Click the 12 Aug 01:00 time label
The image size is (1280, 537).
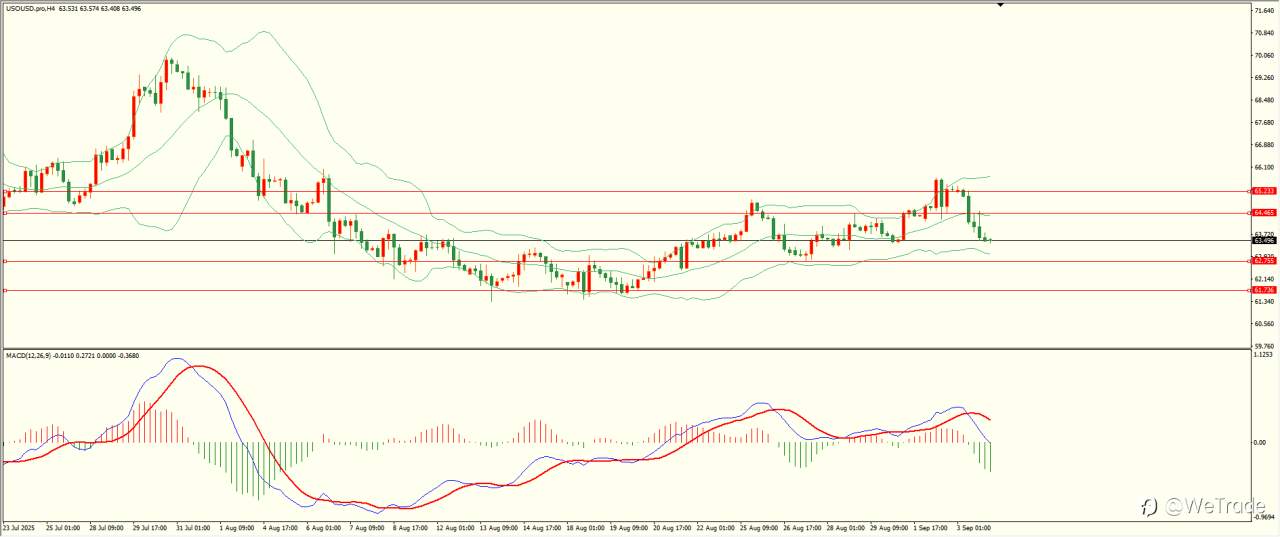pos(457,526)
